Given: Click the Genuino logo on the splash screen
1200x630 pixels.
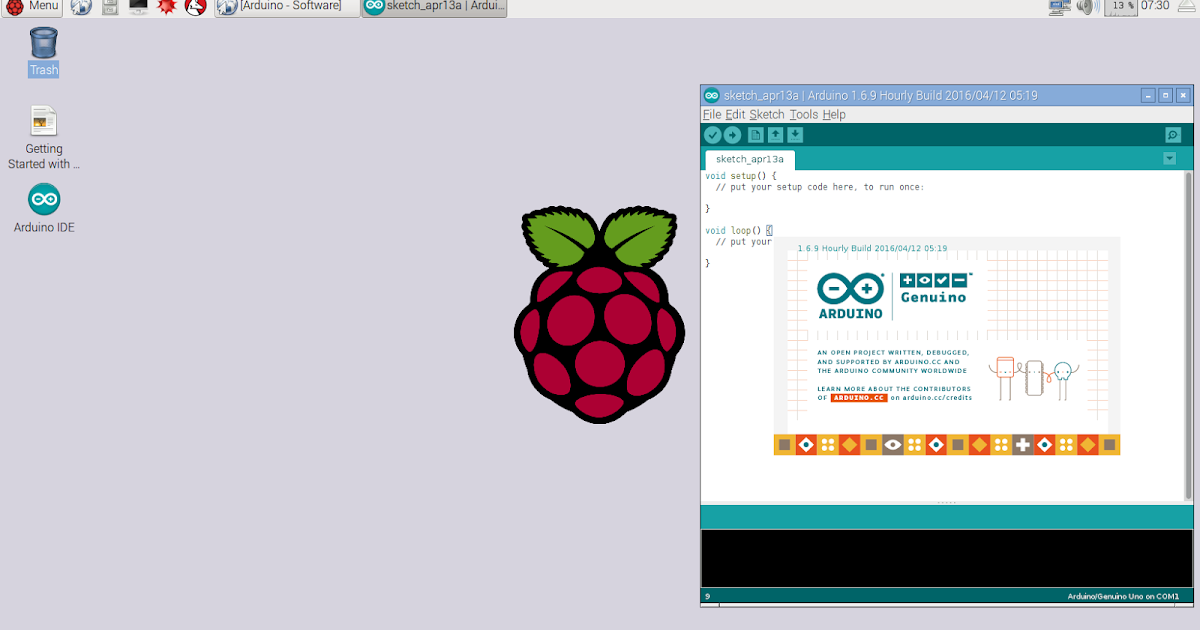Looking at the screenshot, I should click(x=934, y=289).
